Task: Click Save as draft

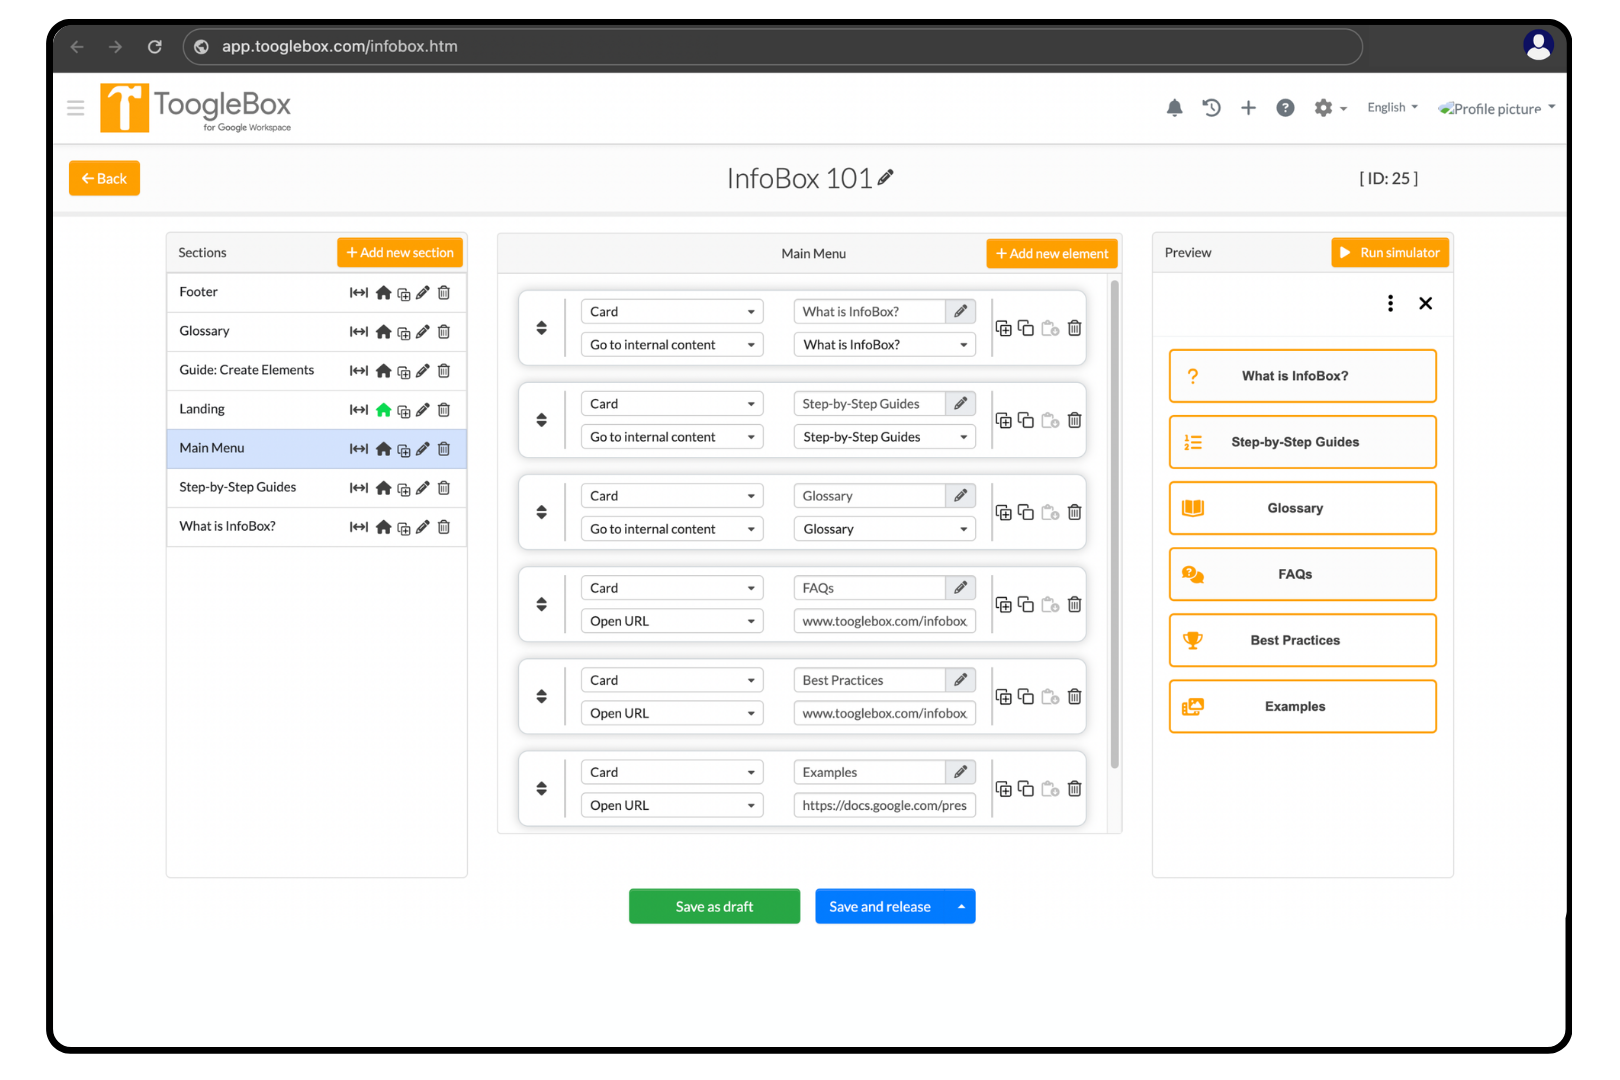Action: point(714,906)
